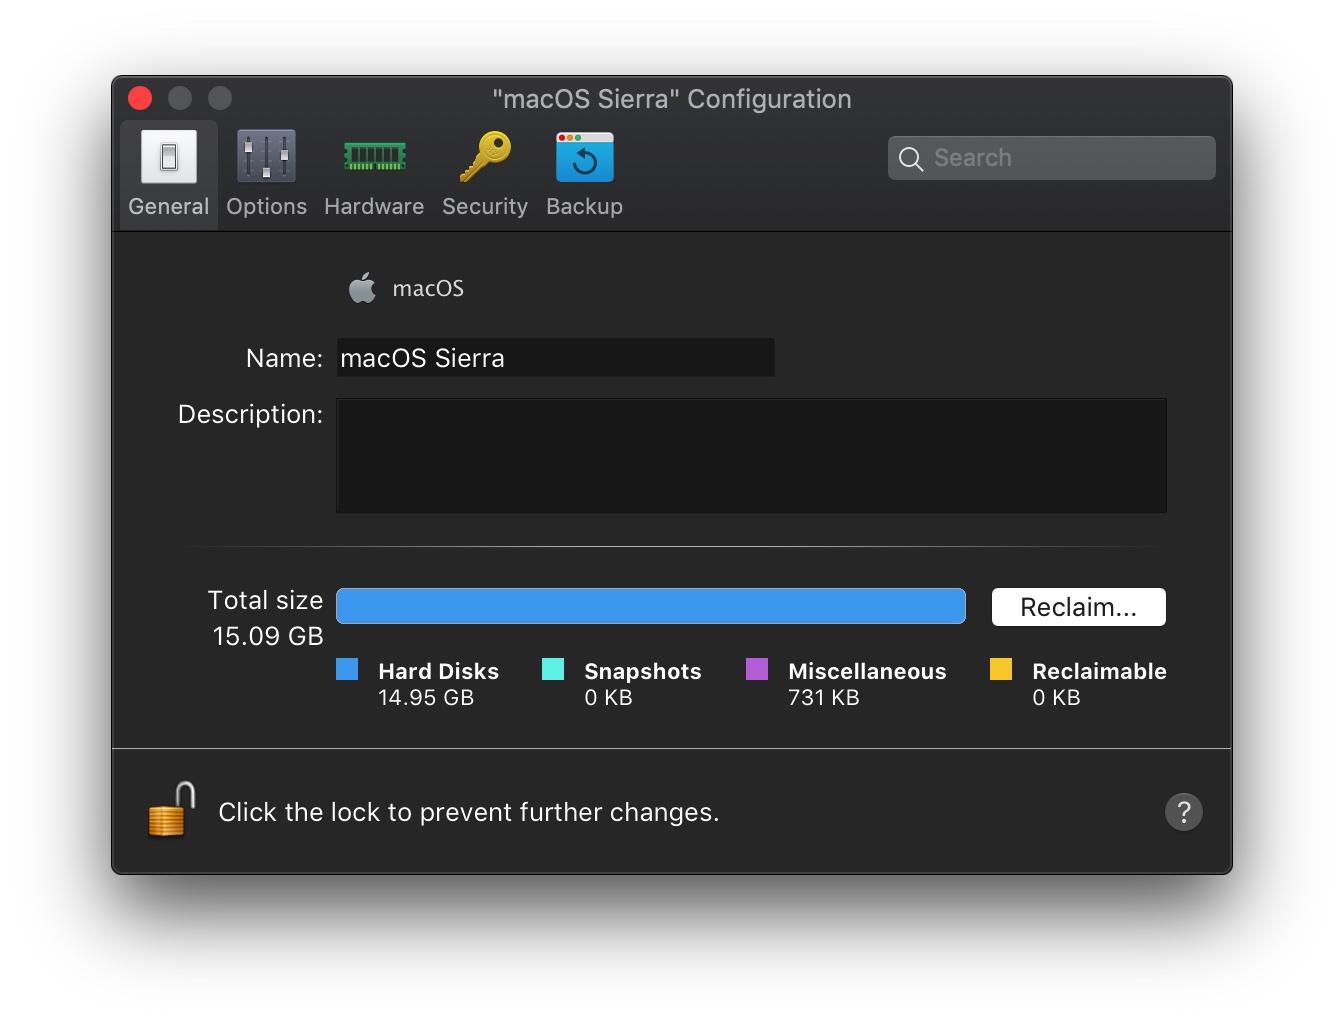1344x1022 pixels.
Task: Click the window title "macOS Sierra" Configuration
Action: (x=672, y=99)
